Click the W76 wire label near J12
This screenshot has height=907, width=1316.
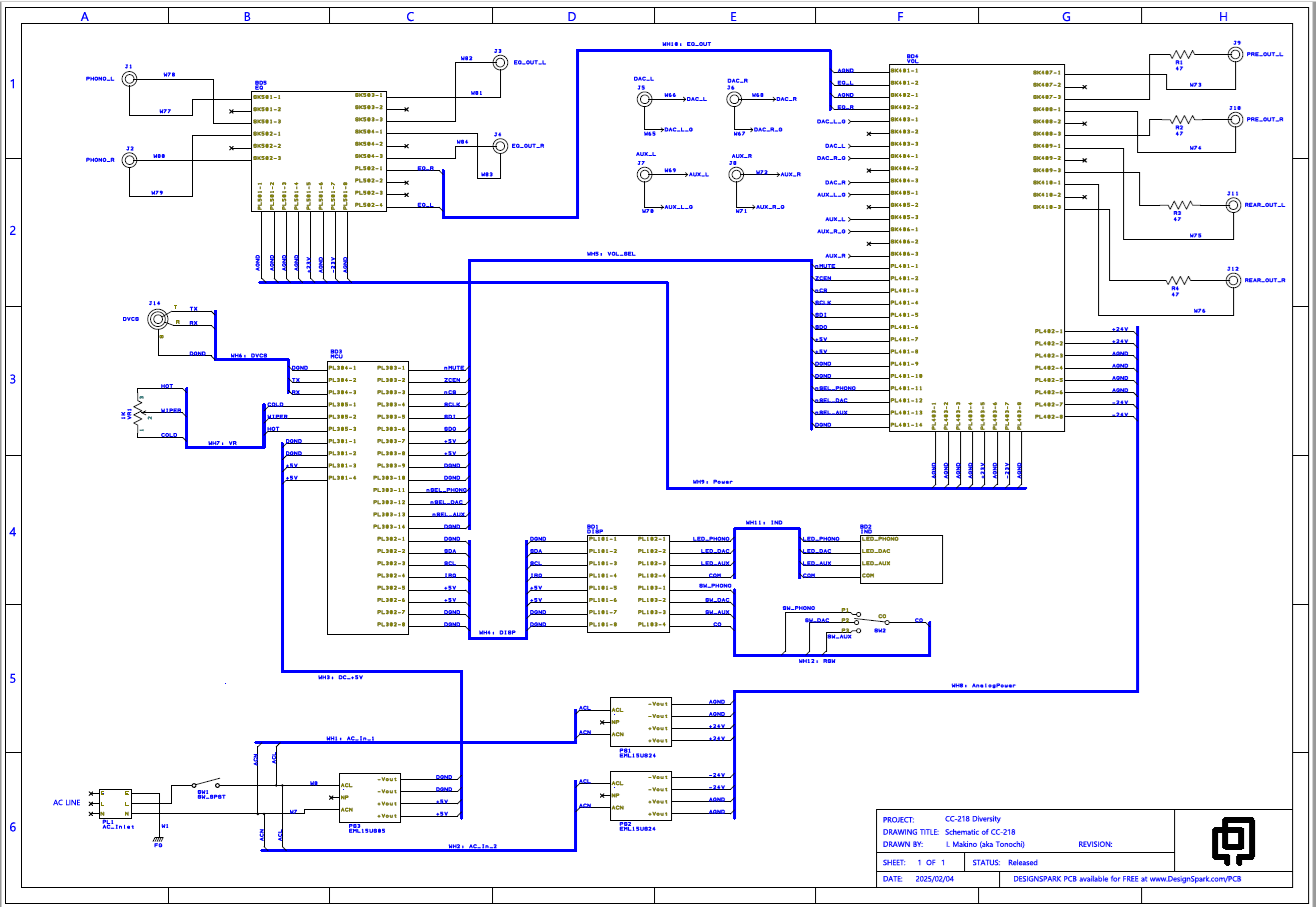click(1198, 311)
